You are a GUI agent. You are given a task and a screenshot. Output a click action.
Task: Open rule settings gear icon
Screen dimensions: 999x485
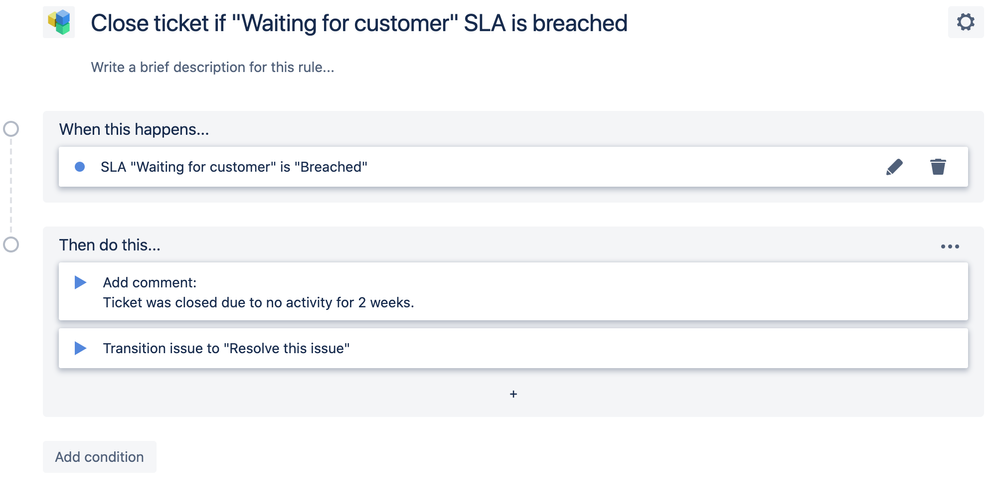point(965,23)
